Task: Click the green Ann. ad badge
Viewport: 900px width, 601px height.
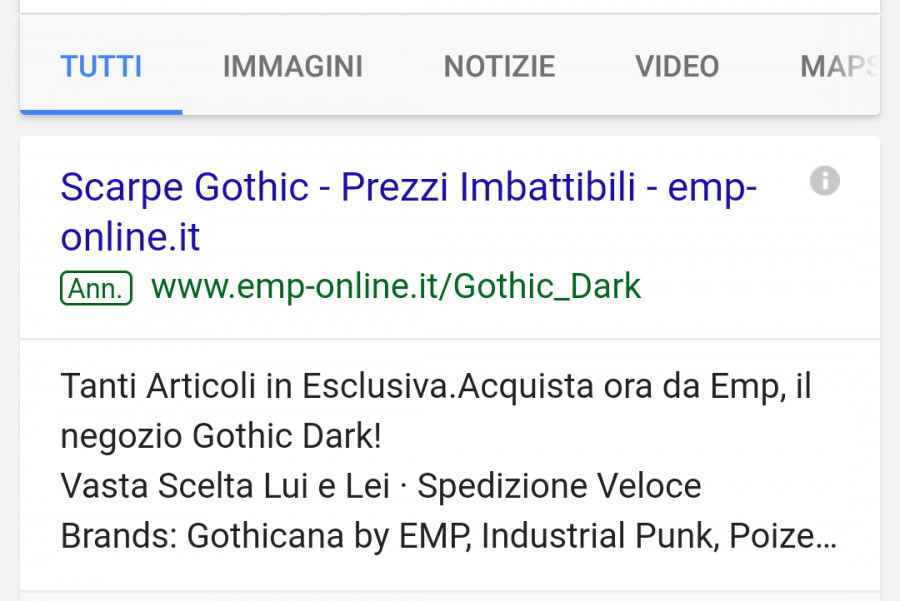Action: [x=96, y=288]
